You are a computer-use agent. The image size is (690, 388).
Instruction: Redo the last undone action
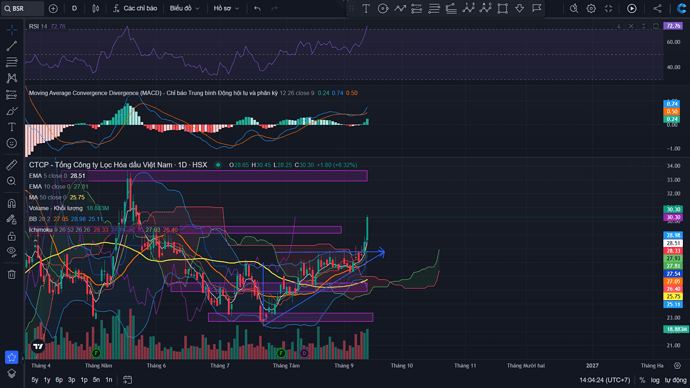(275, 8)
